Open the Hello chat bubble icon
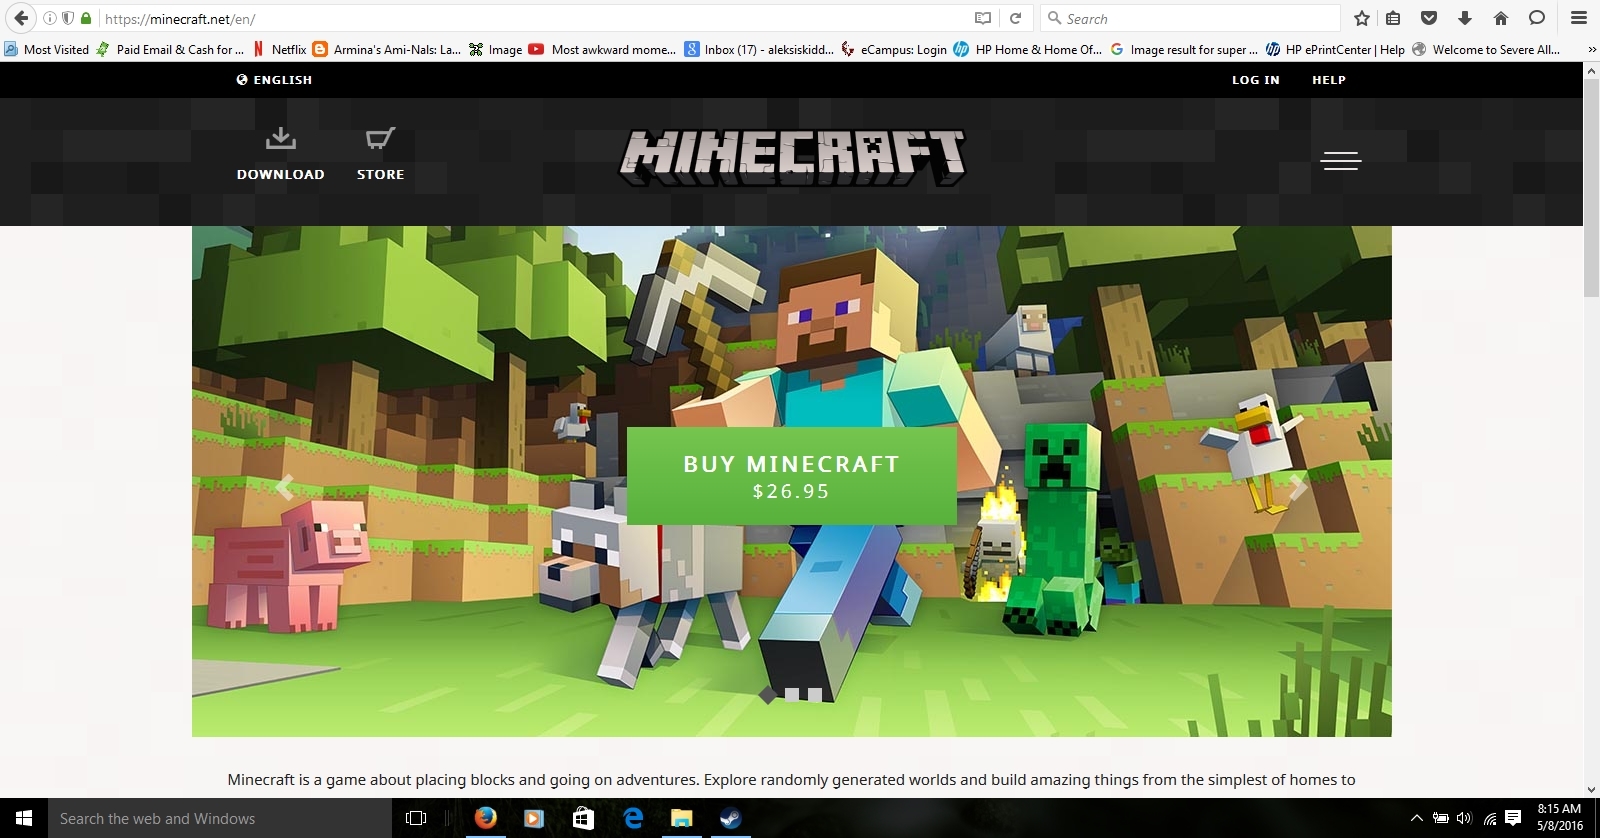 point(1537,18)
